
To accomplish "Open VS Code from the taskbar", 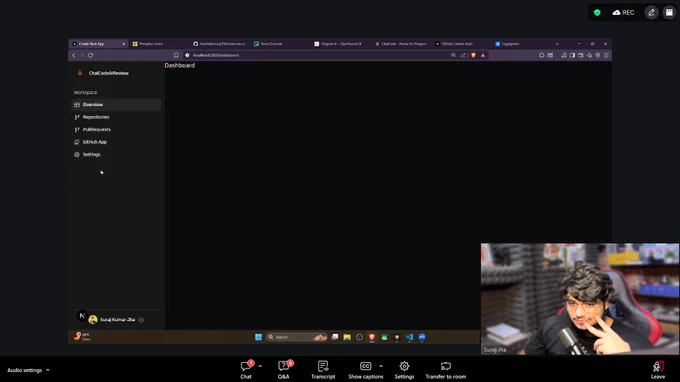I will [409, 337].
